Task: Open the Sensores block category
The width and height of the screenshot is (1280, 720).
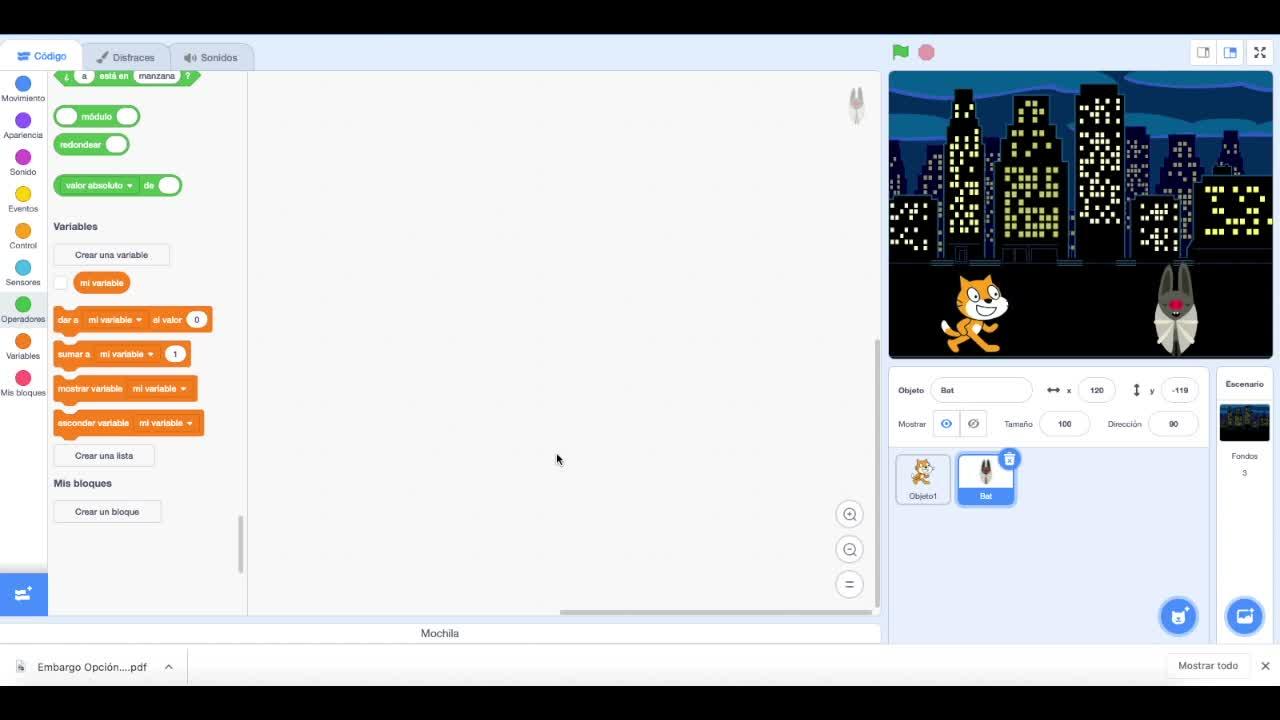Action: coord(23,273)
